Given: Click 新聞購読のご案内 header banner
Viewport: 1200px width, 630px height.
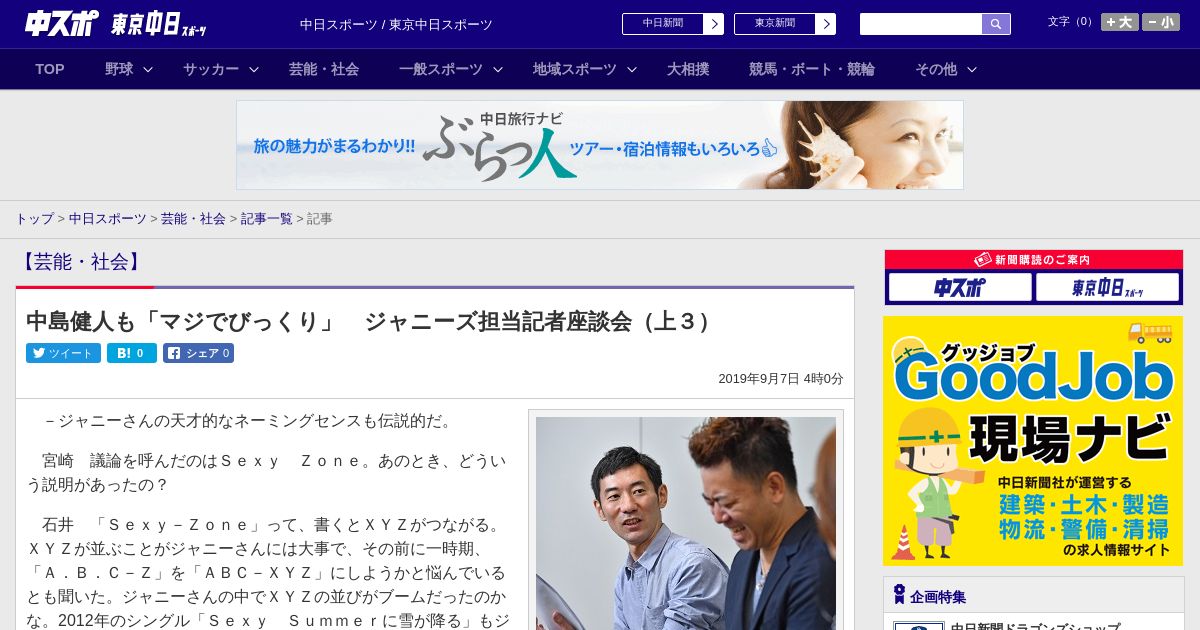Looking at the screenshot, I should coord(1034,260).
